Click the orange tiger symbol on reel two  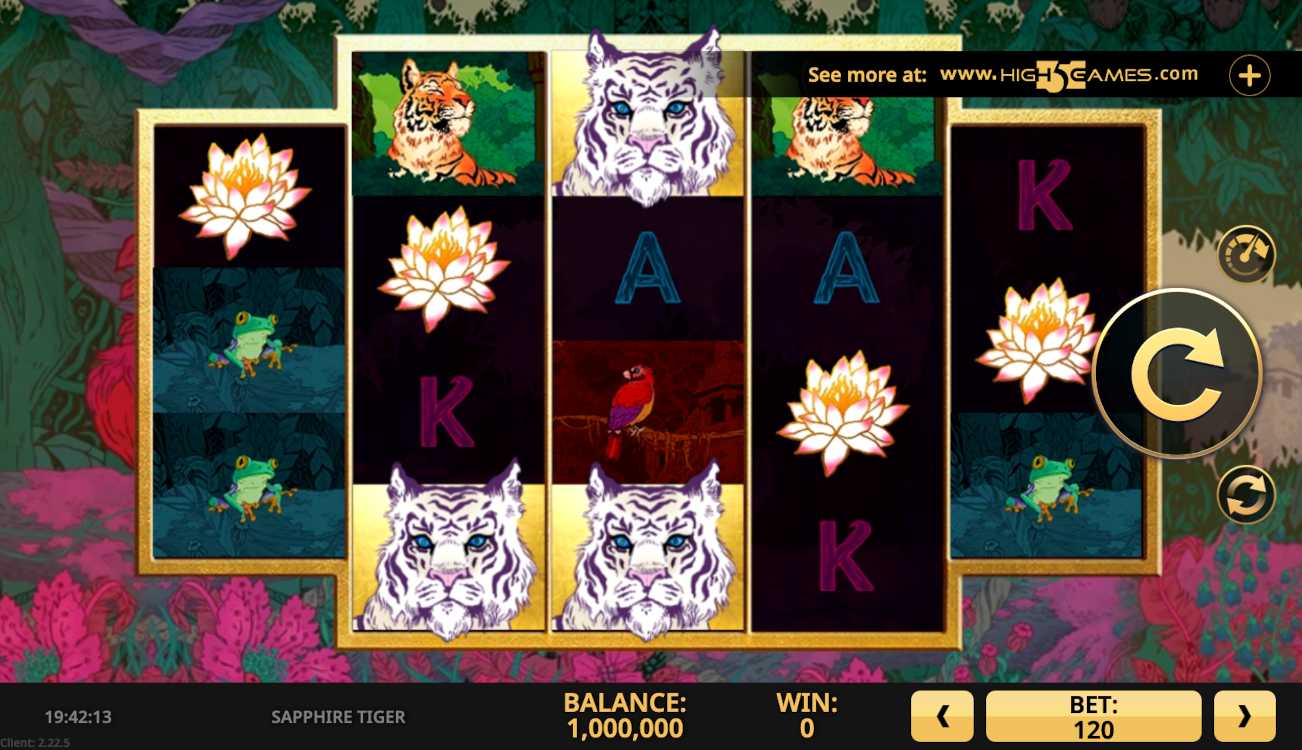coord(449,123)
